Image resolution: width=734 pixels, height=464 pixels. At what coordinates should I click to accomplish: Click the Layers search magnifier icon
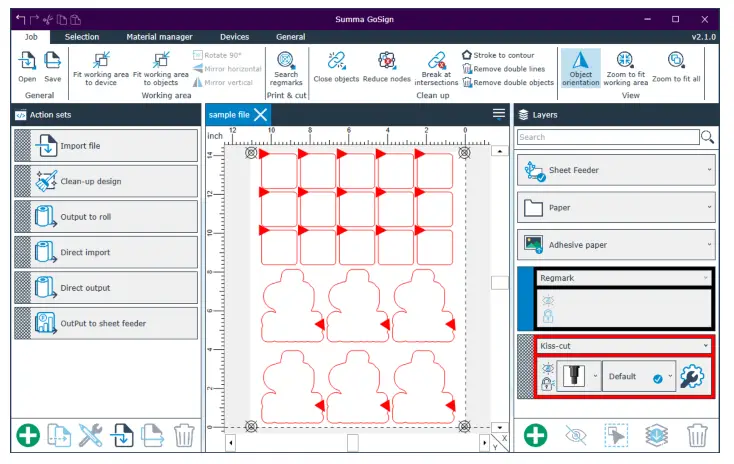coord(707,137)
